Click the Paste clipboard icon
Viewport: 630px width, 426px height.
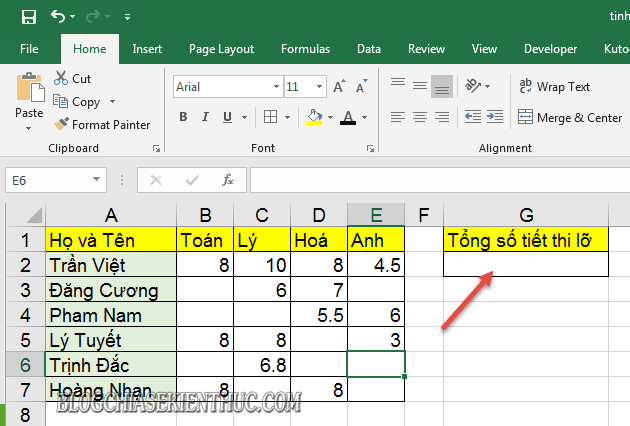(x=30, y=88)
